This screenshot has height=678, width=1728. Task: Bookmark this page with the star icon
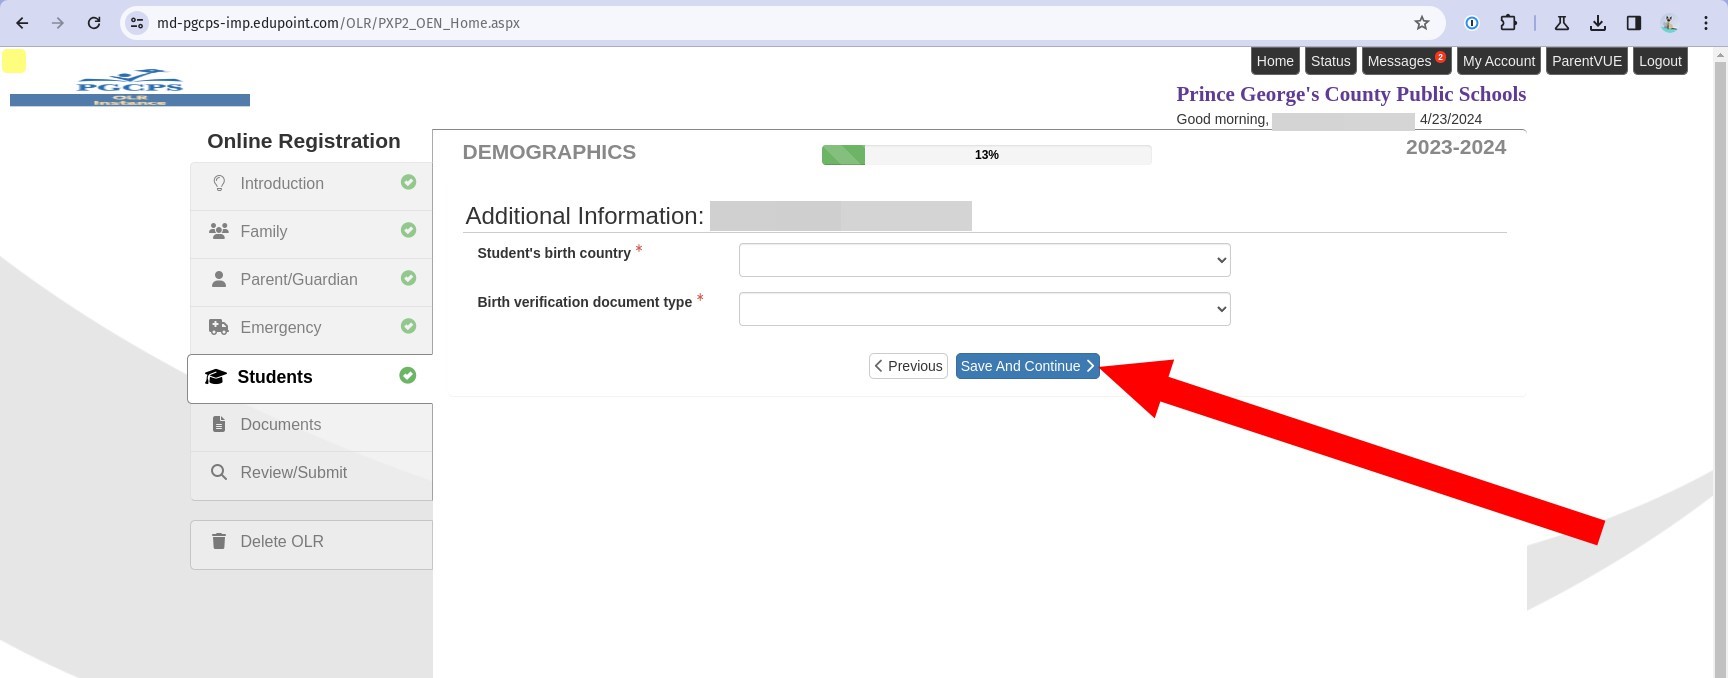[x=1421, y=23]
